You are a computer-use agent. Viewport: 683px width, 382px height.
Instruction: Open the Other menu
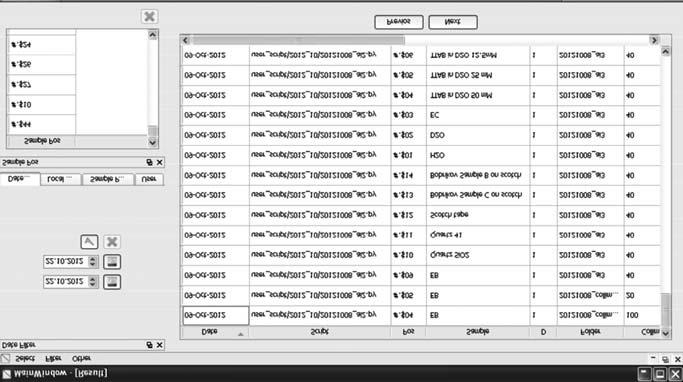81,358
